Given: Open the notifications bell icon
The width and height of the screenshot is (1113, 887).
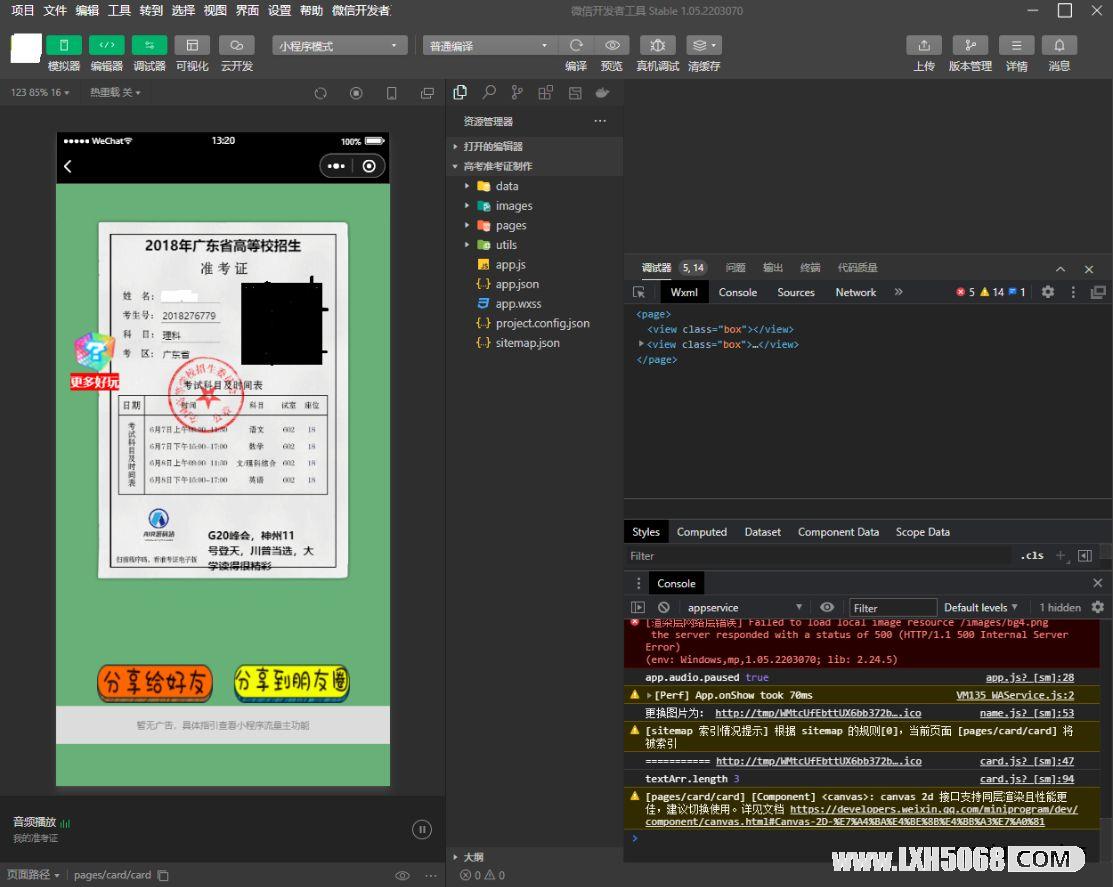Looking at the screenshot, I should click(1059, 45).
